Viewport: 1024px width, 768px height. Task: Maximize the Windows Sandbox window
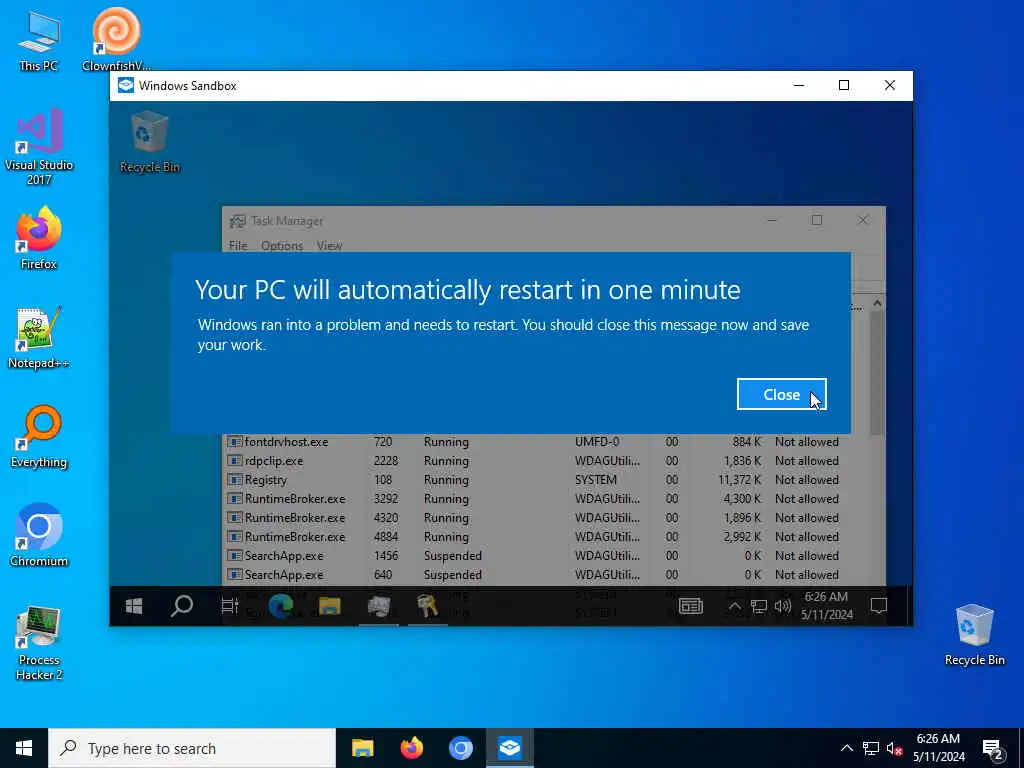[x=844, y=86]
